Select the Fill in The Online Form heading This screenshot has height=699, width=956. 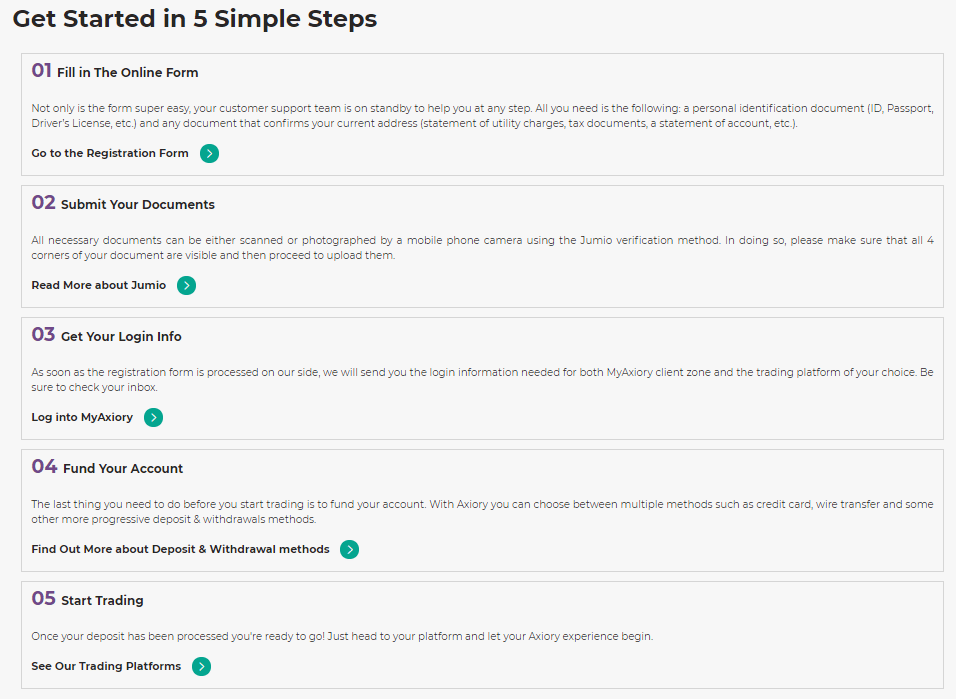click(x=127, y=73)
